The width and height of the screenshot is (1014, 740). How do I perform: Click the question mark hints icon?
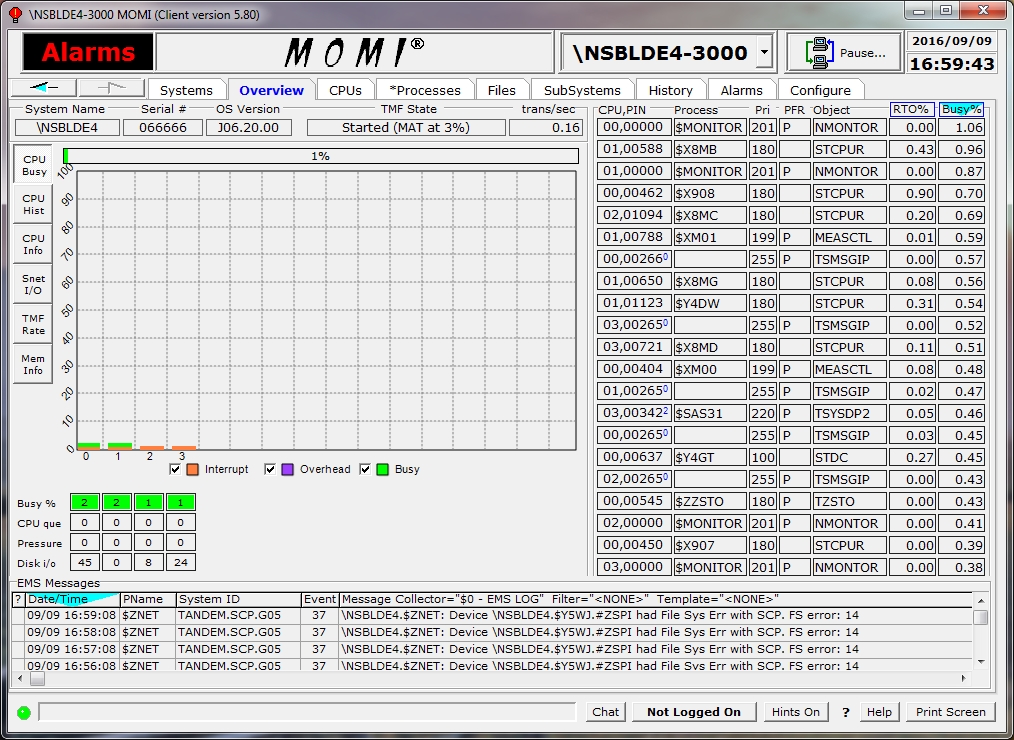coord(846,712)
